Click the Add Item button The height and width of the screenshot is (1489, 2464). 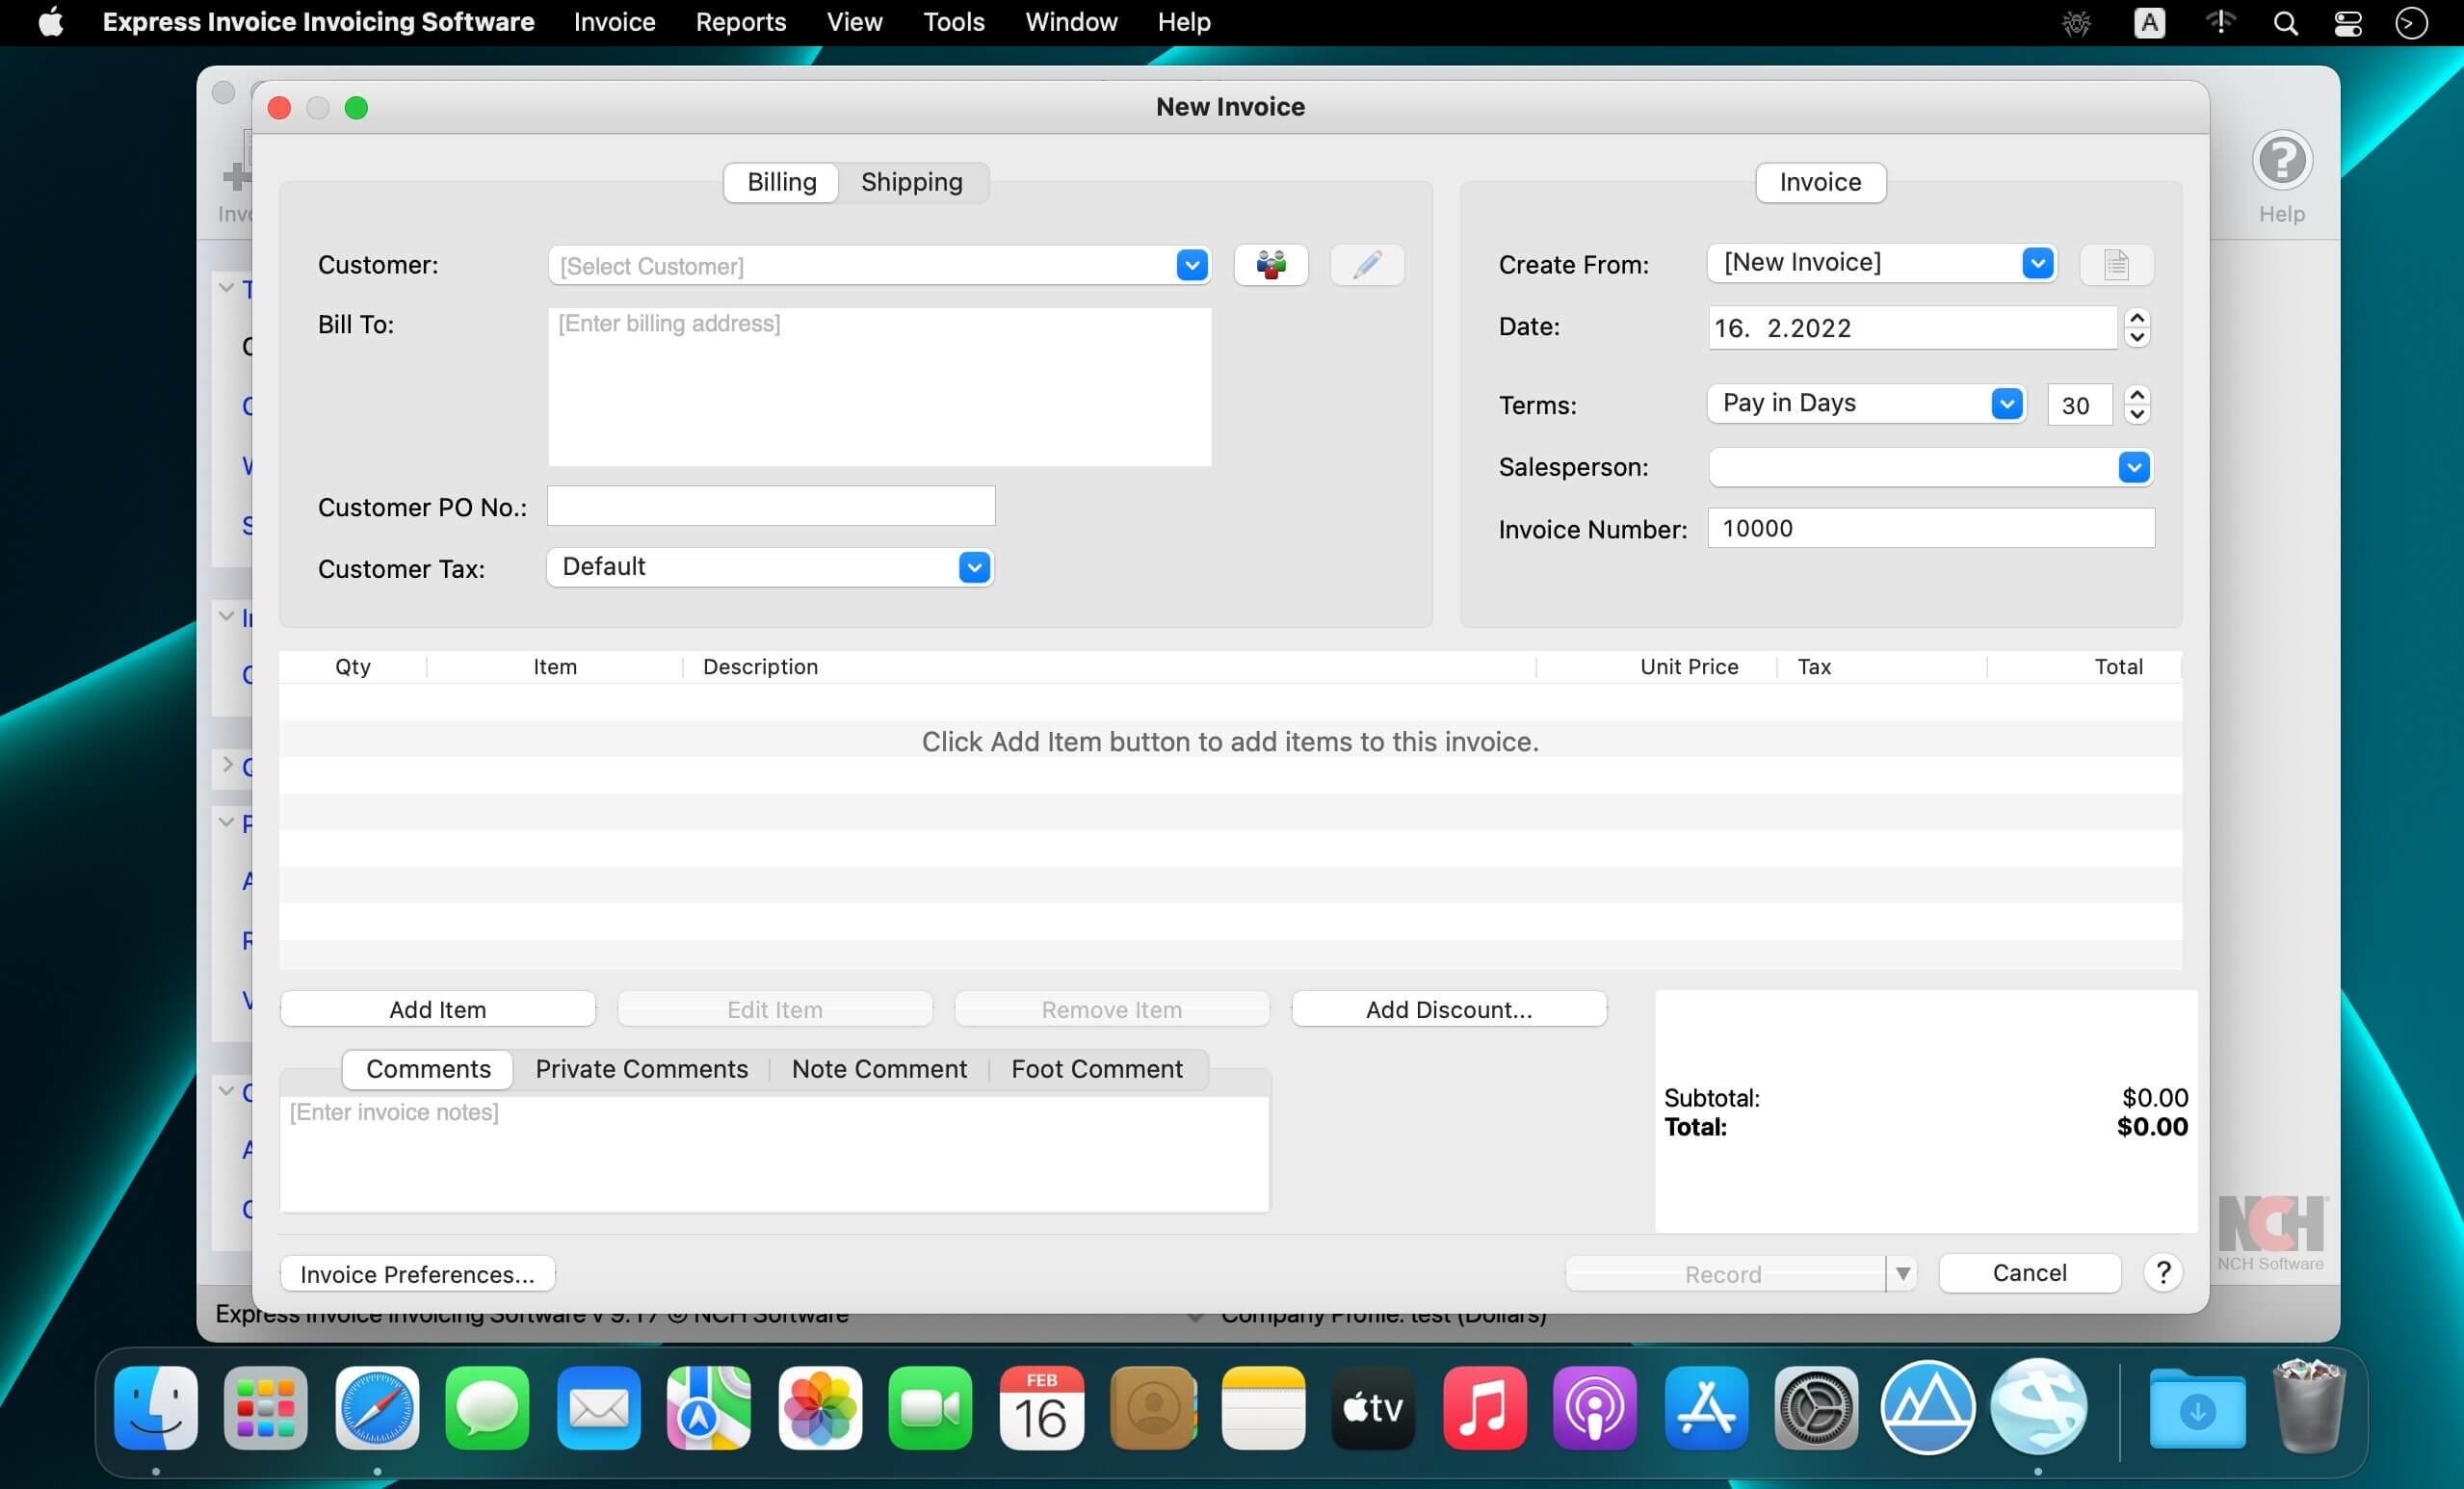438,1009
